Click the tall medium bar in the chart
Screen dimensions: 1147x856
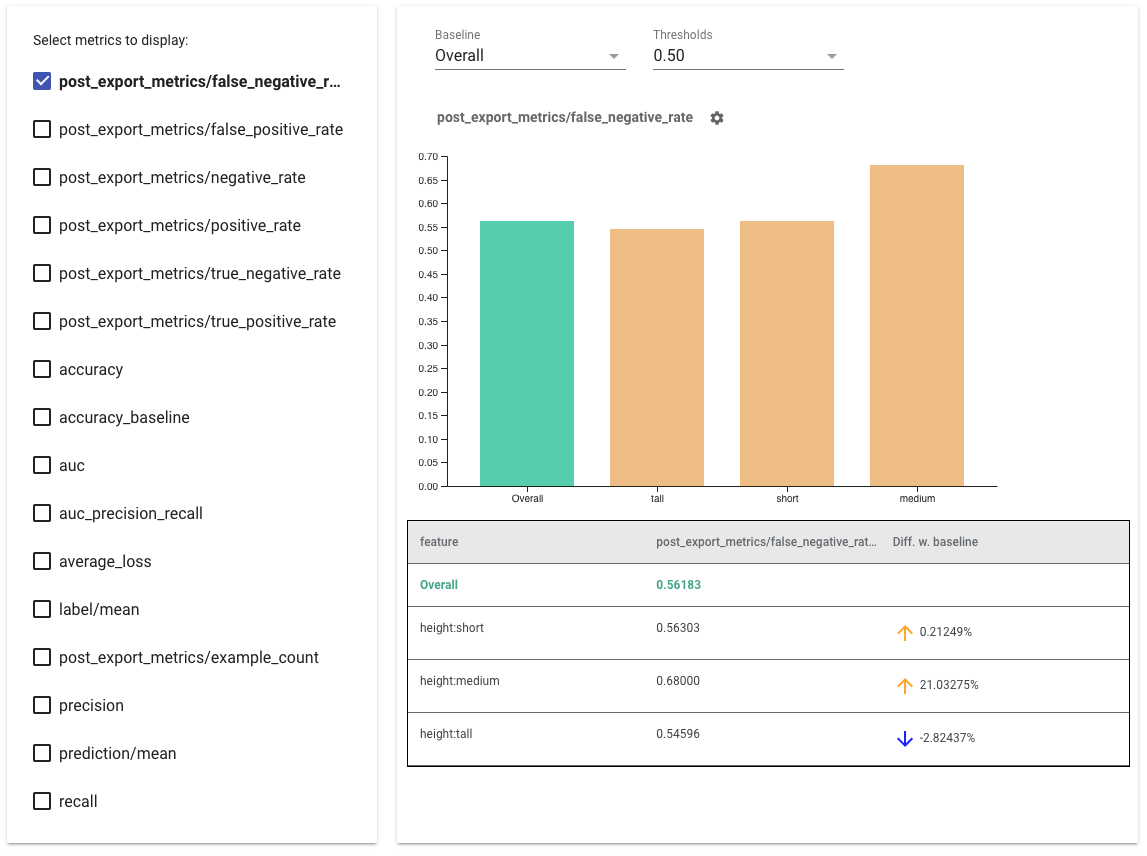(x=917, y=320)
